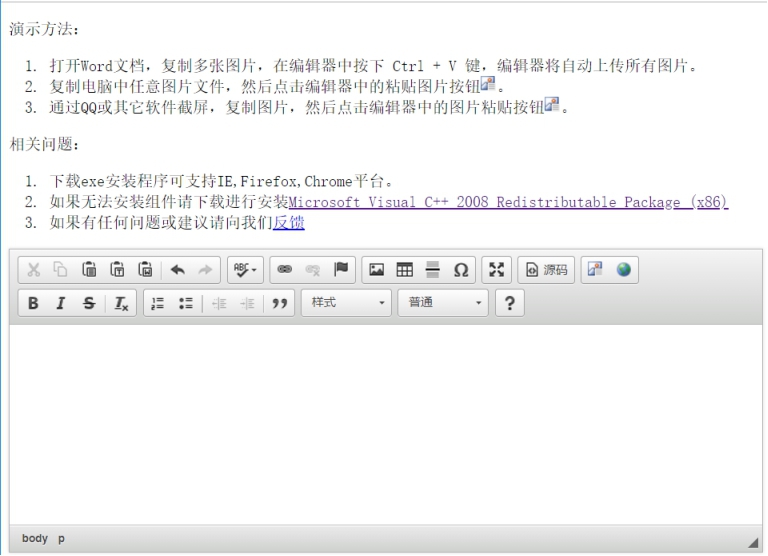Click the insert Image icon
Screen dimensions: 768x556
pos(376,269)
